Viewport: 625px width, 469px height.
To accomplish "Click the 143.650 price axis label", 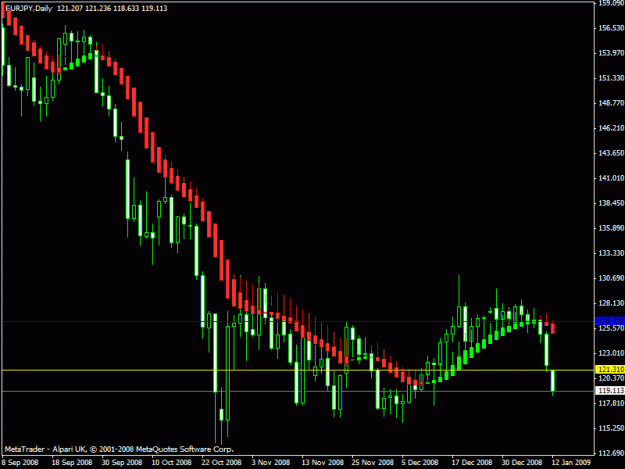I will [611, 153].
